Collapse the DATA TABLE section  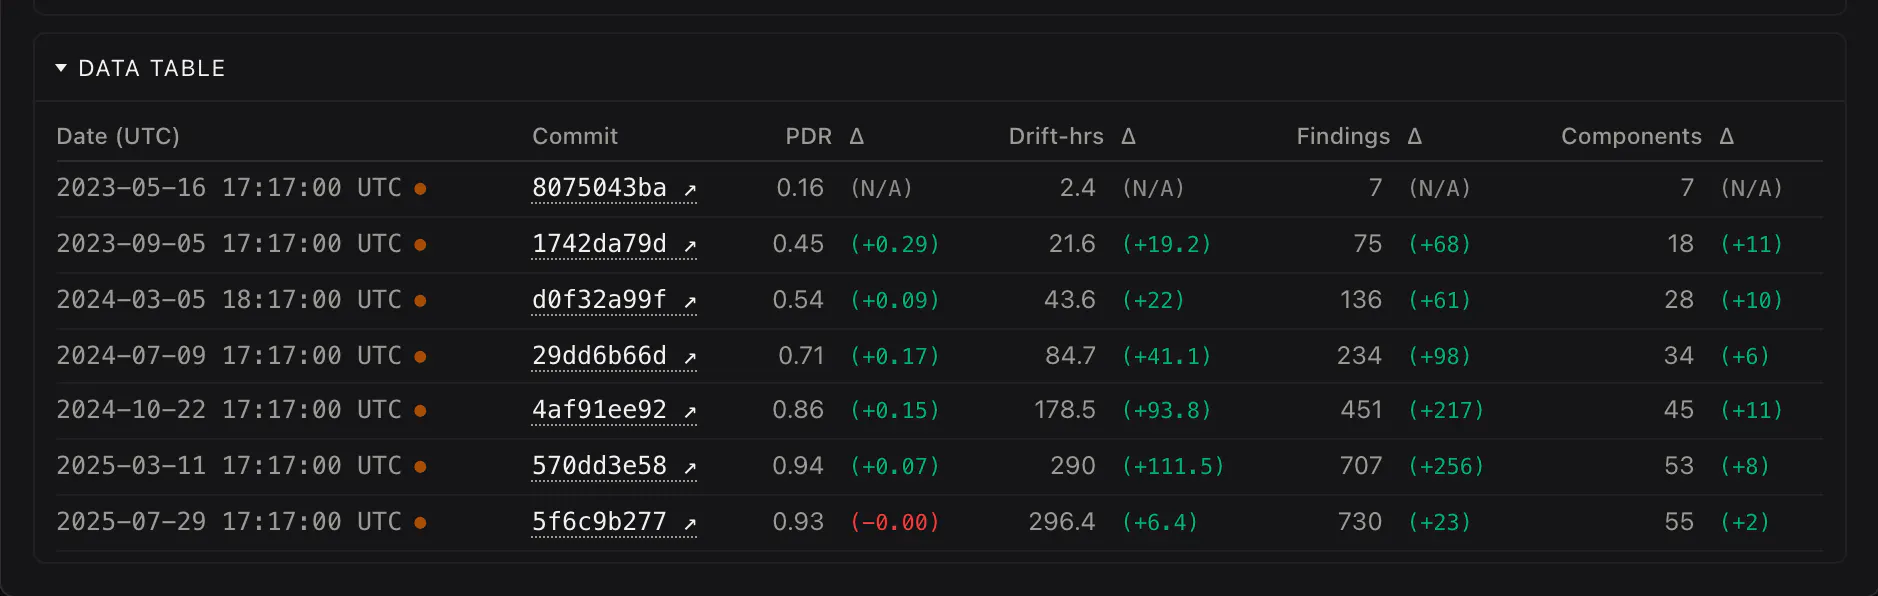coord(140,68)
